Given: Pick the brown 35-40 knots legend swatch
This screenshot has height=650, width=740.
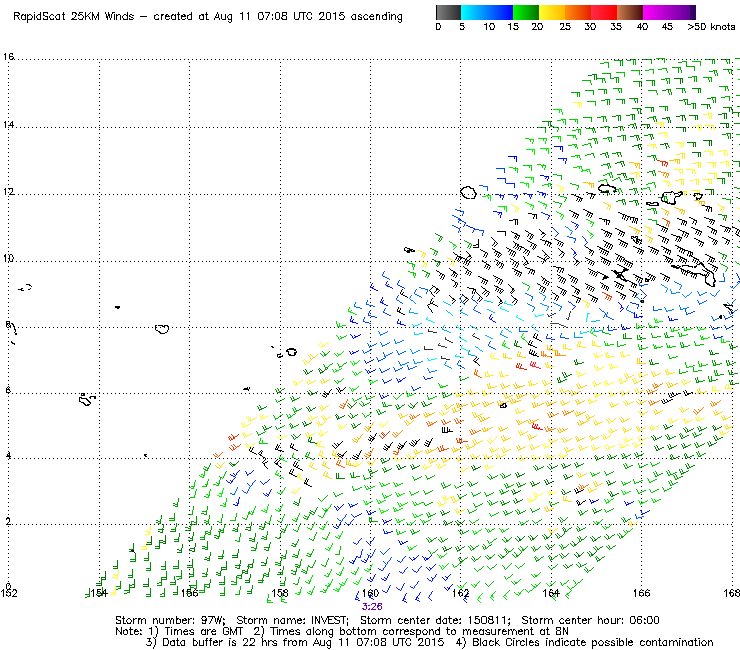Looking at the screenshot, I should click(630, 12).
